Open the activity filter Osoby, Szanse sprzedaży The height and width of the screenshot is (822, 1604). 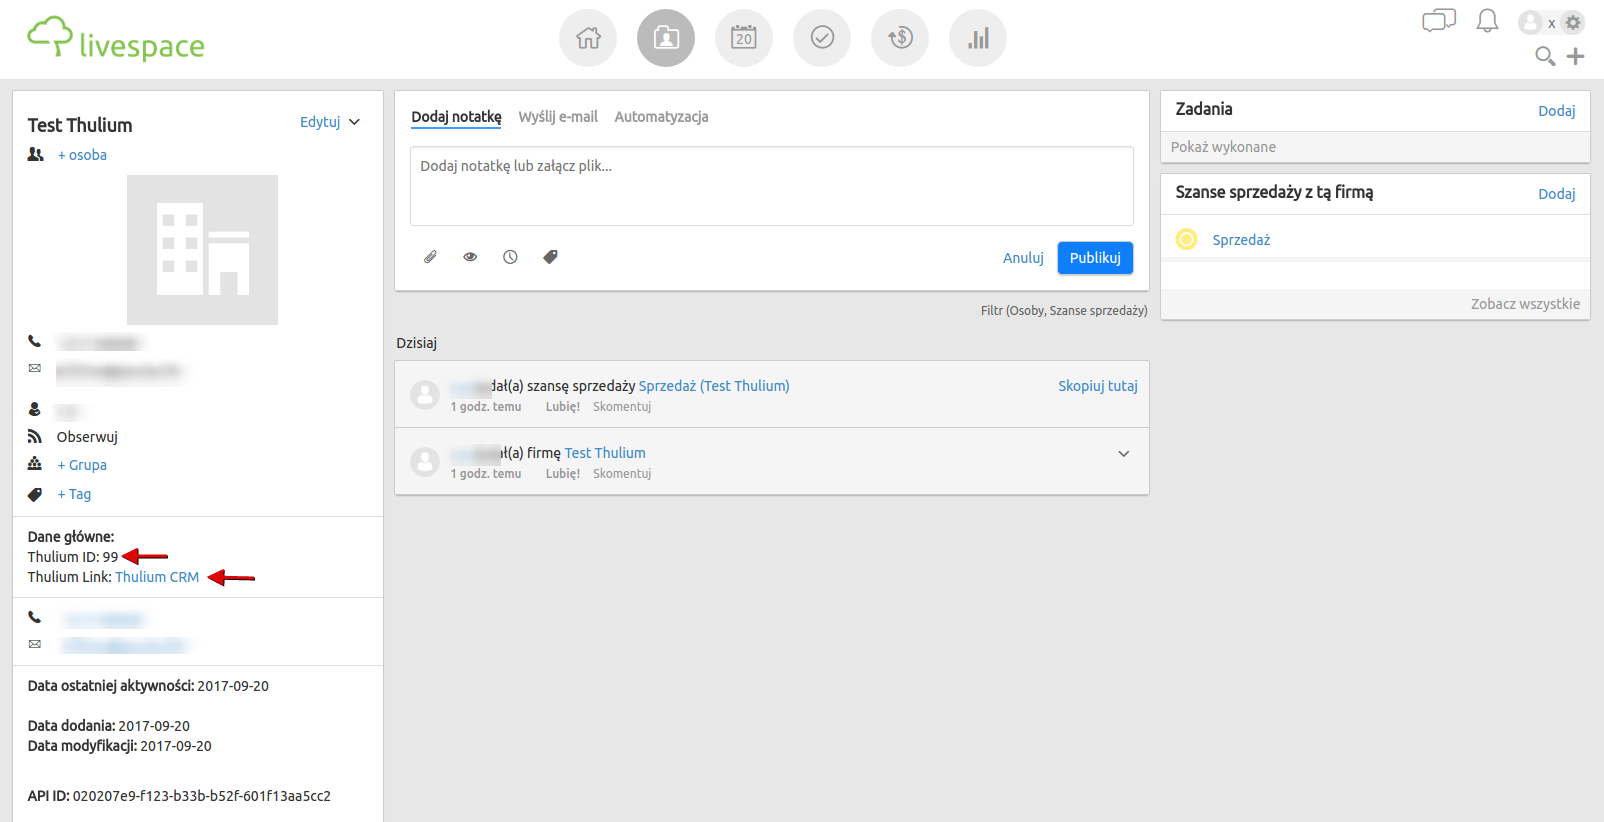click(1064, 311)
